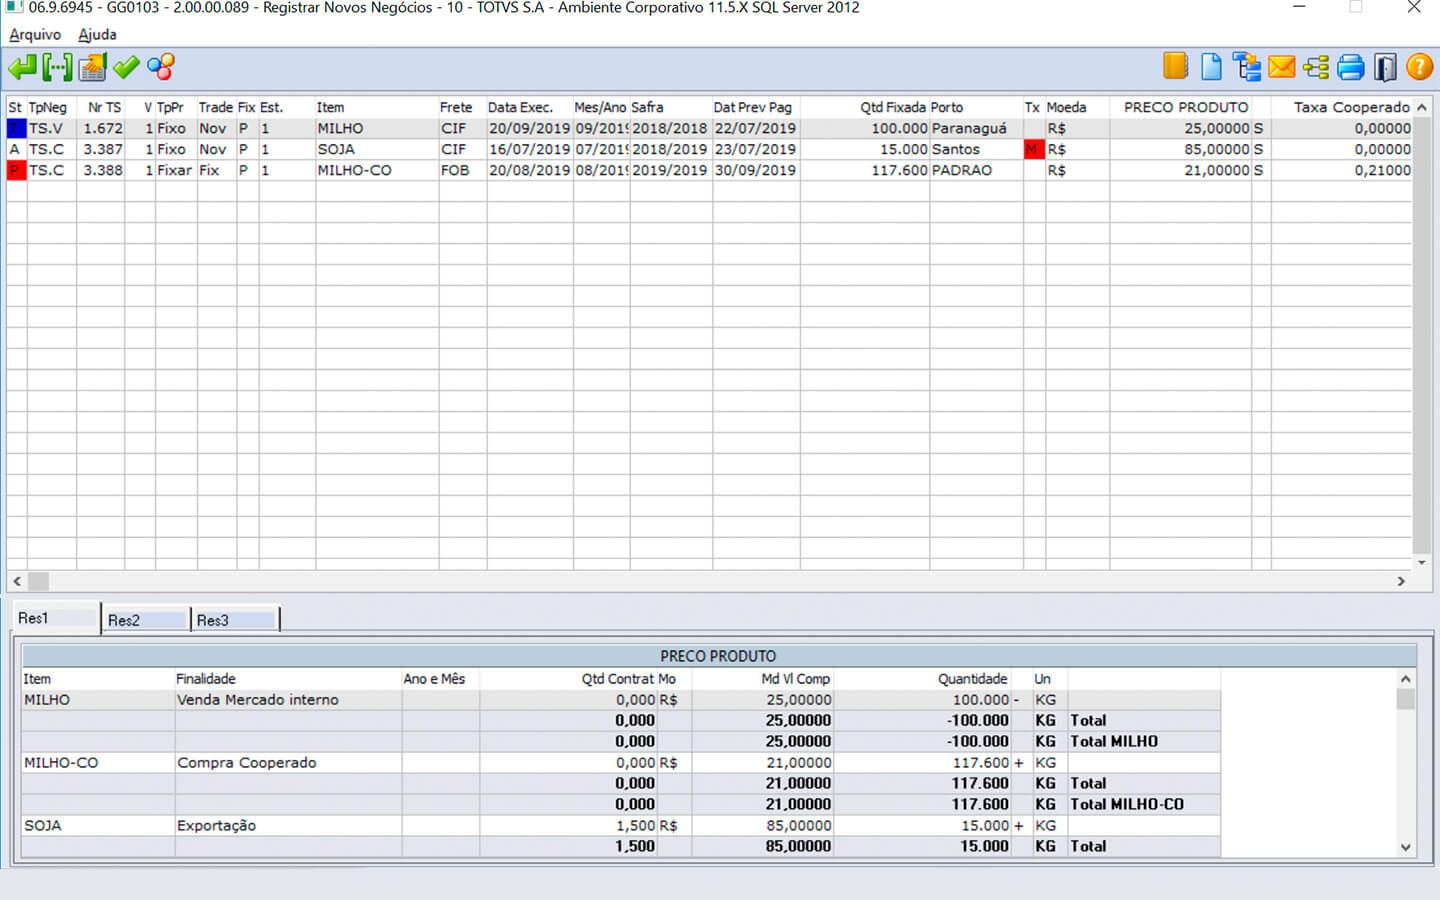The height and width of the screenshot is (900, 1440).
Task: Open the Arquivo menu
Action: point(35,35)
